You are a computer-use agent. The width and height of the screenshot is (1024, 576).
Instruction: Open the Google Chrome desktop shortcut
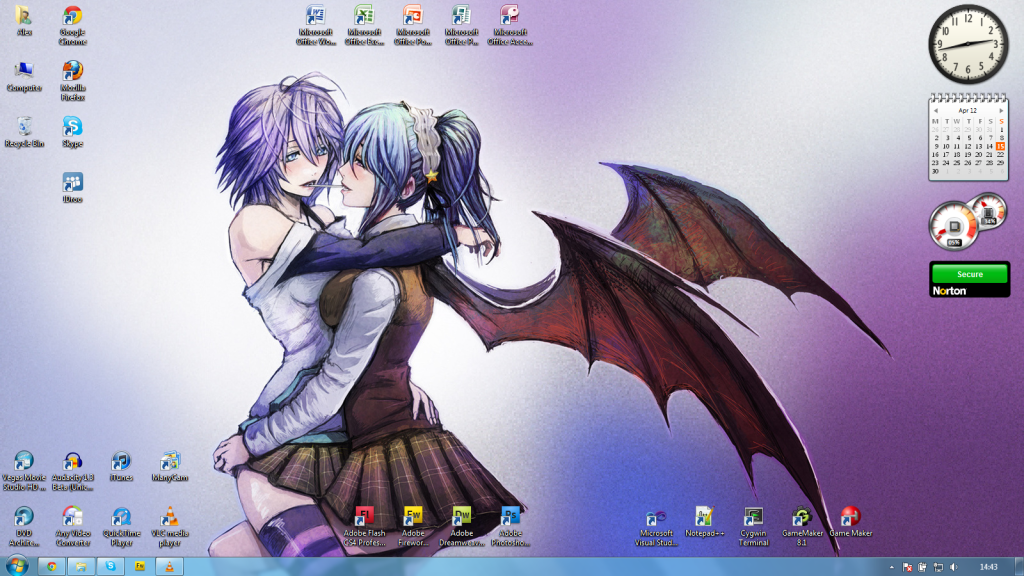[72, 25]
